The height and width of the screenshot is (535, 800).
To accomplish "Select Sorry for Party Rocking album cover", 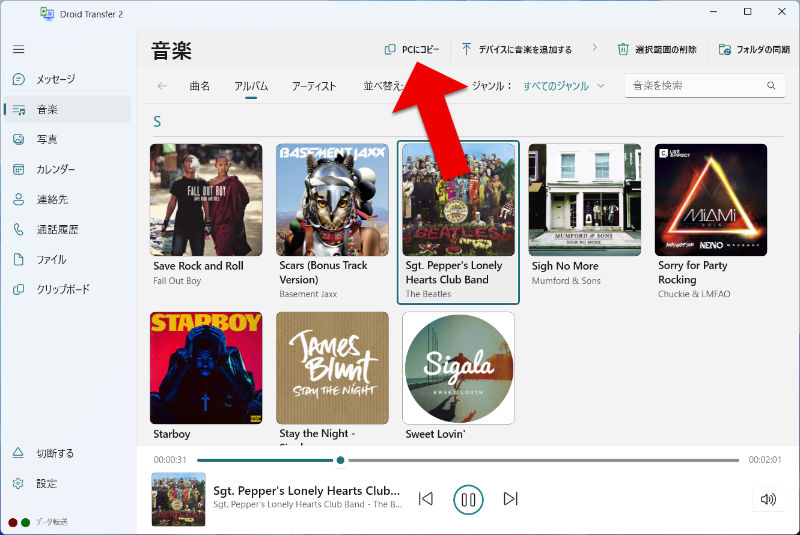I will click(x=711, y=200).
